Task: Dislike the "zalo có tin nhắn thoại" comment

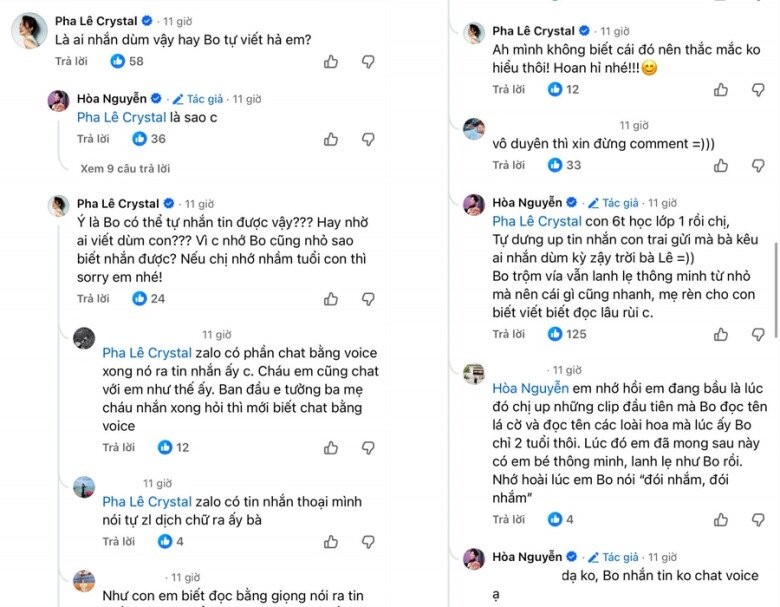Action: pyautogui.click(x=367, y=541)
